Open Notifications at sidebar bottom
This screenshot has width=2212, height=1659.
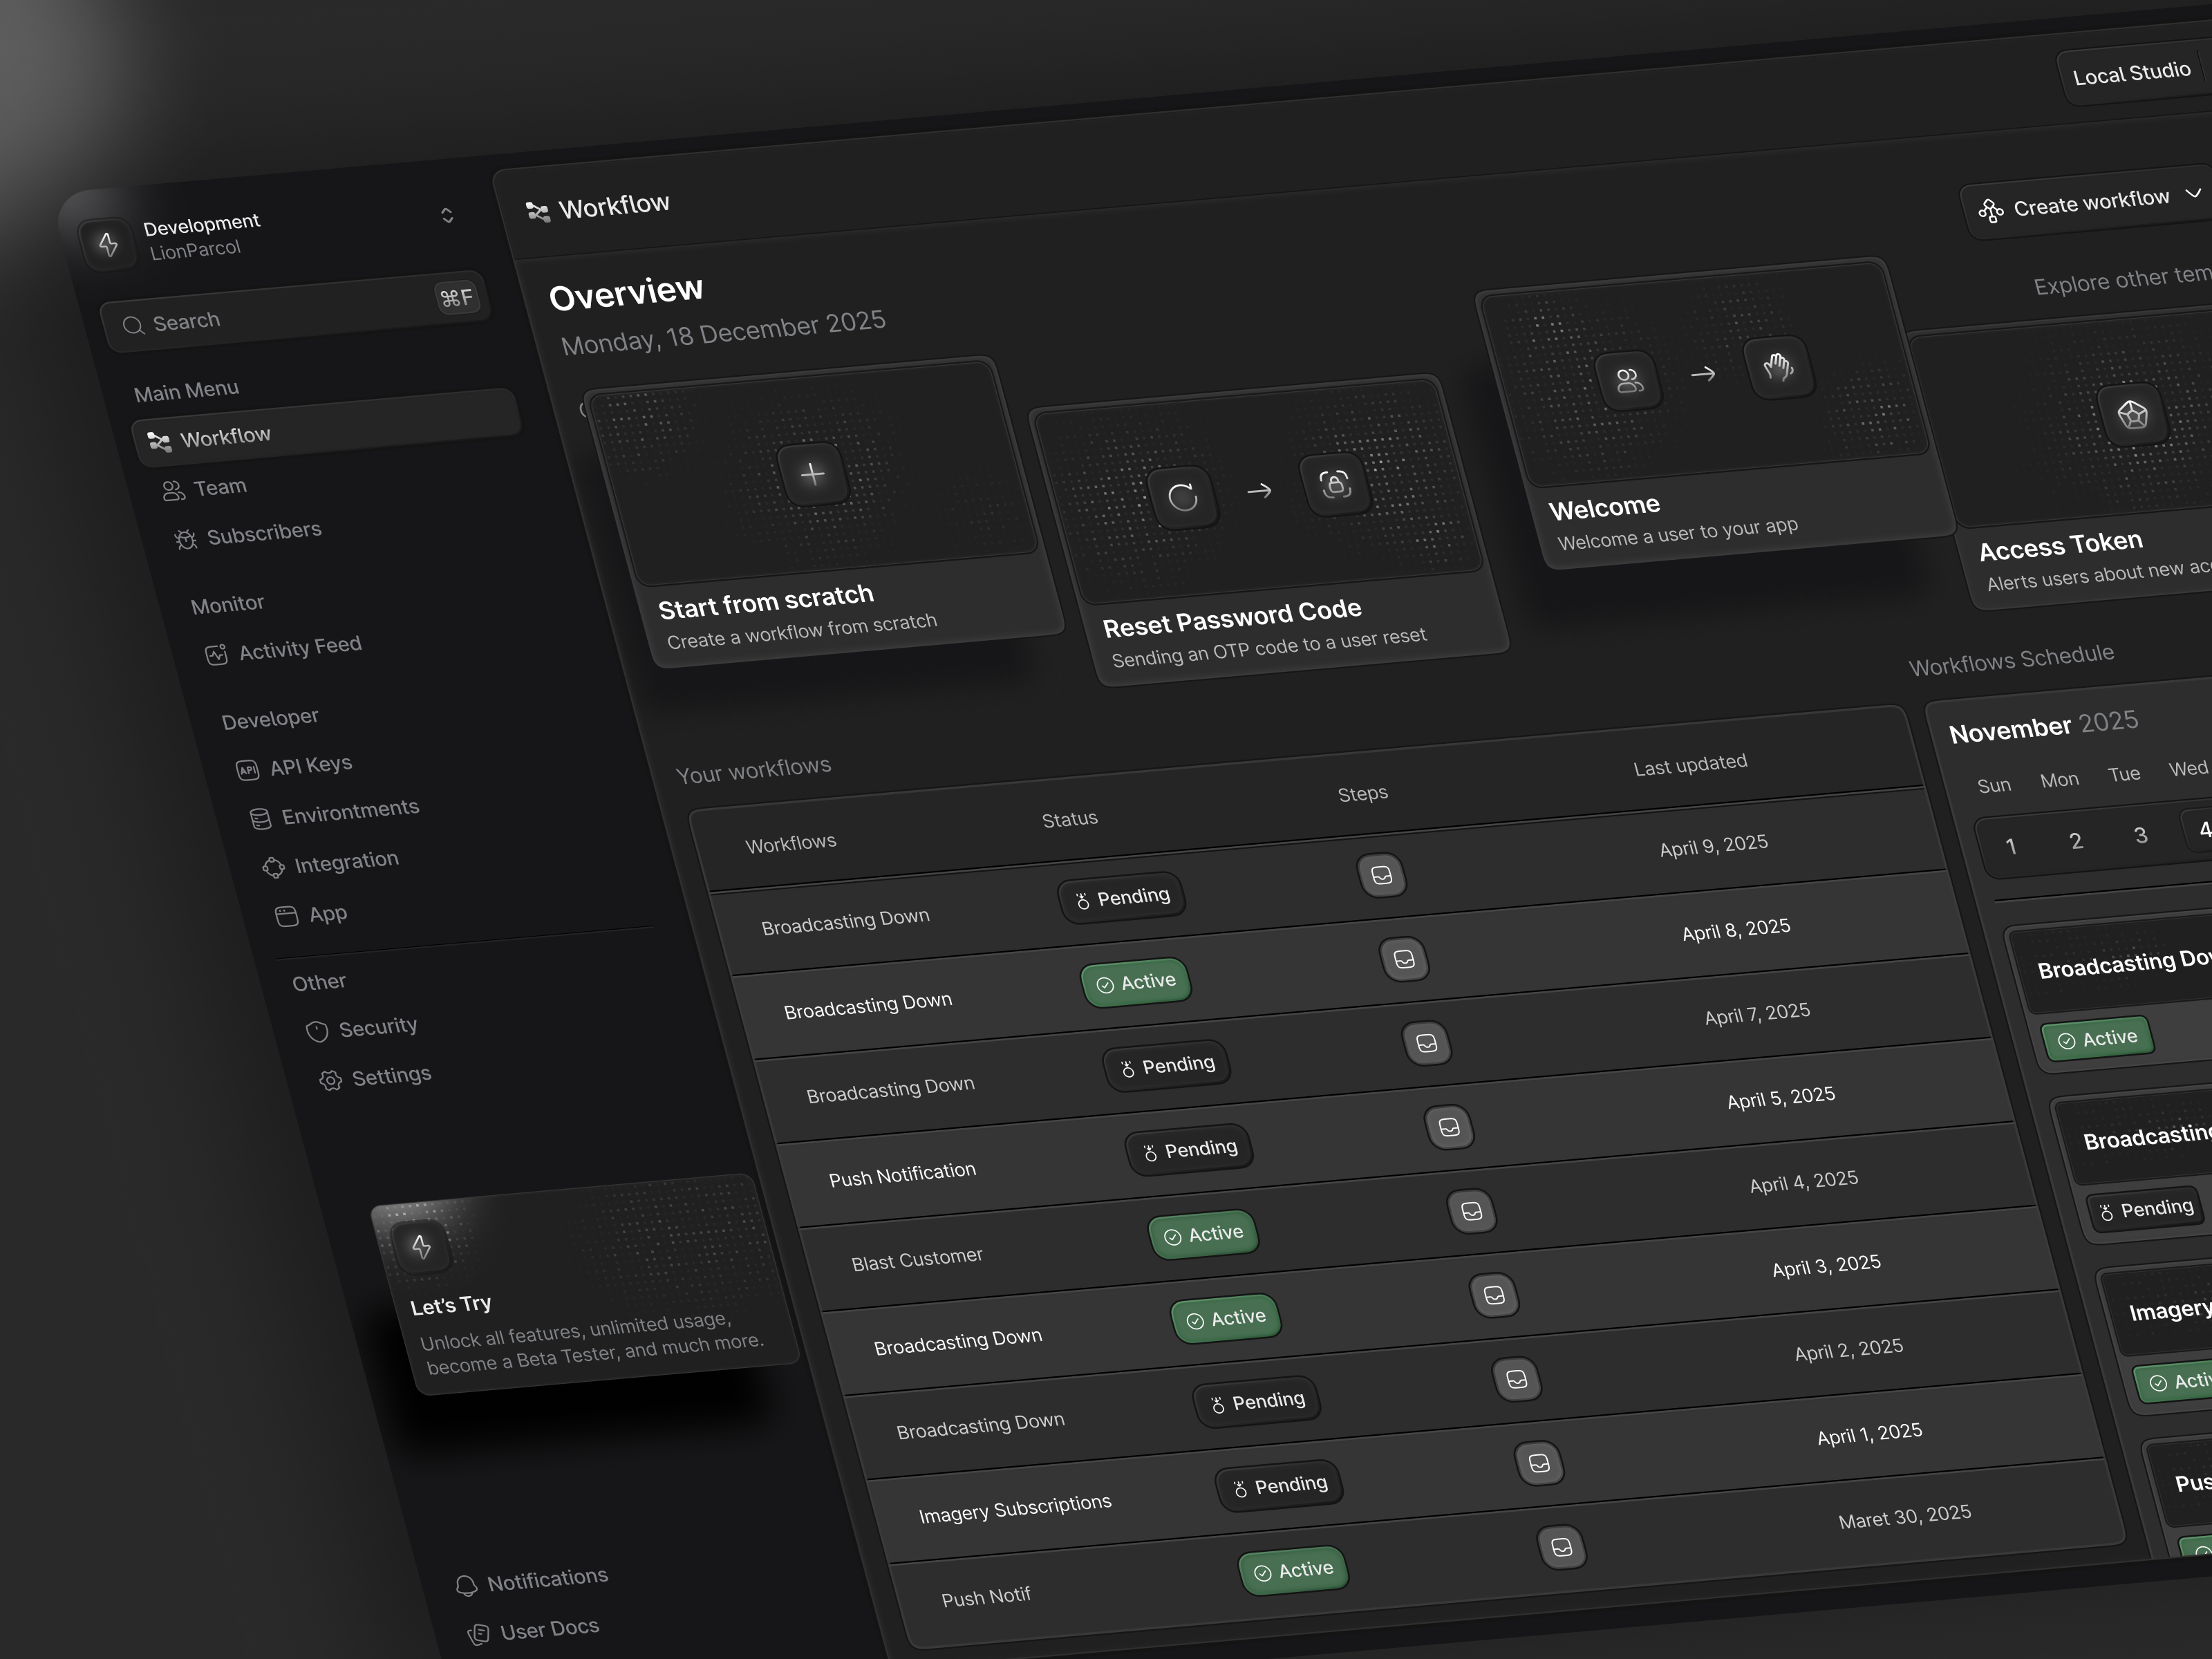click(531, 1581)
